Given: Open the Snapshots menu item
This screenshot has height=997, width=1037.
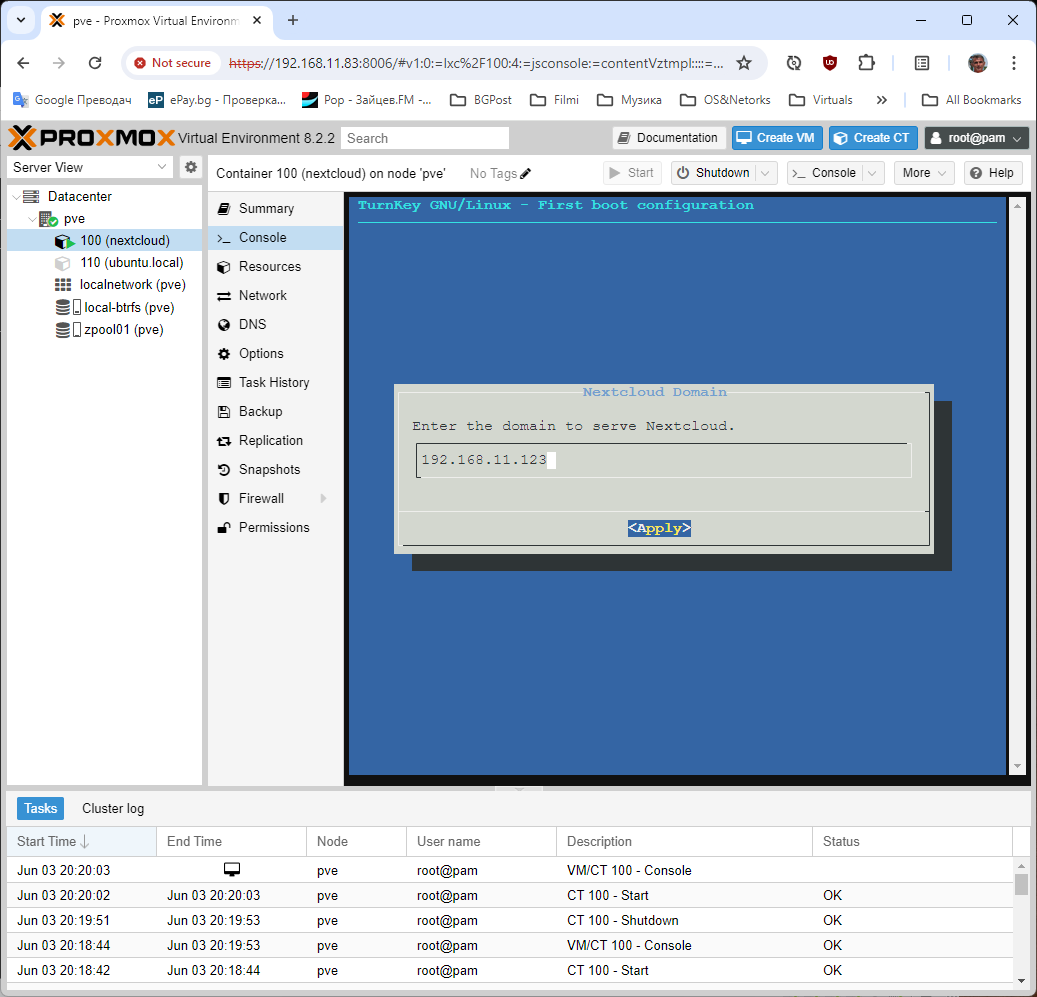Looking at the screenshot, I should pos(276,469).
